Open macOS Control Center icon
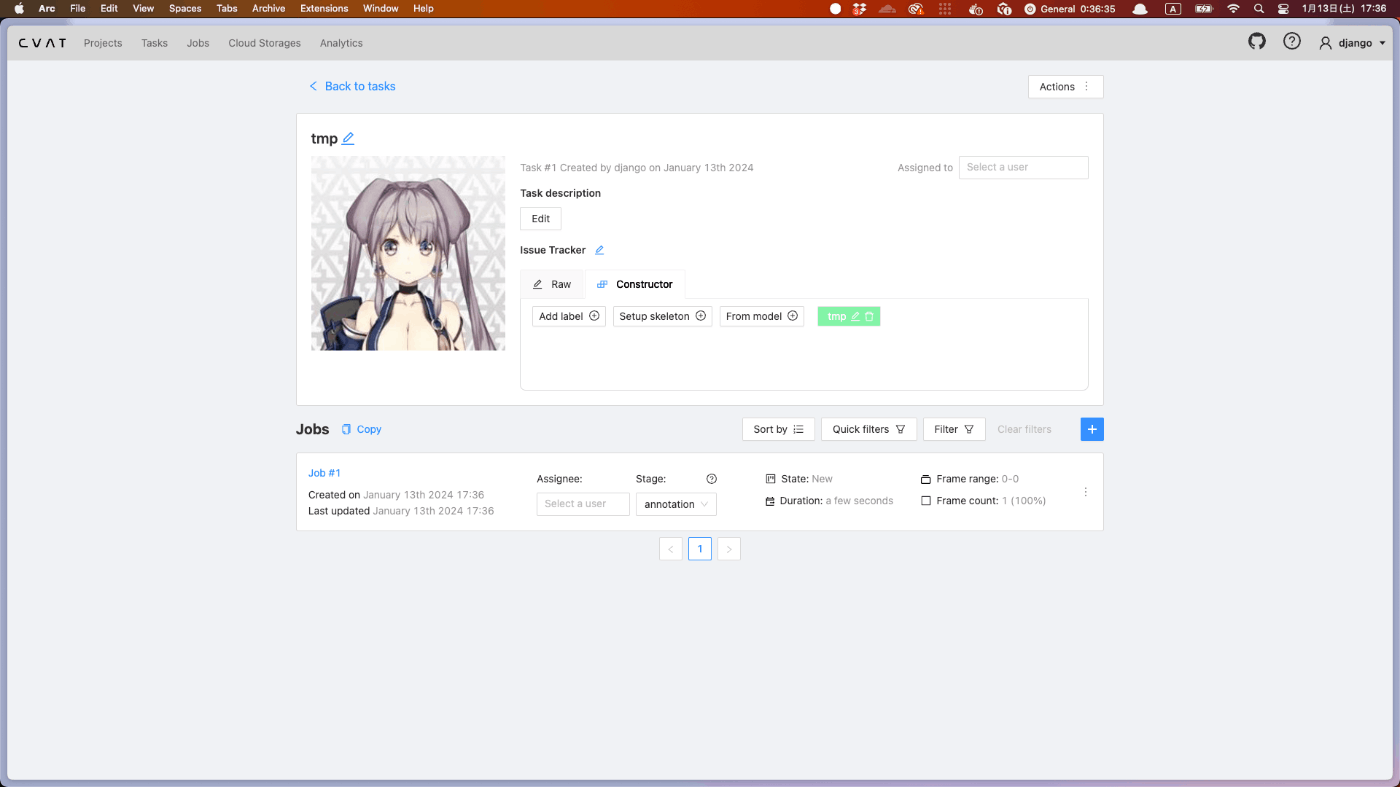 (1283, 8)
